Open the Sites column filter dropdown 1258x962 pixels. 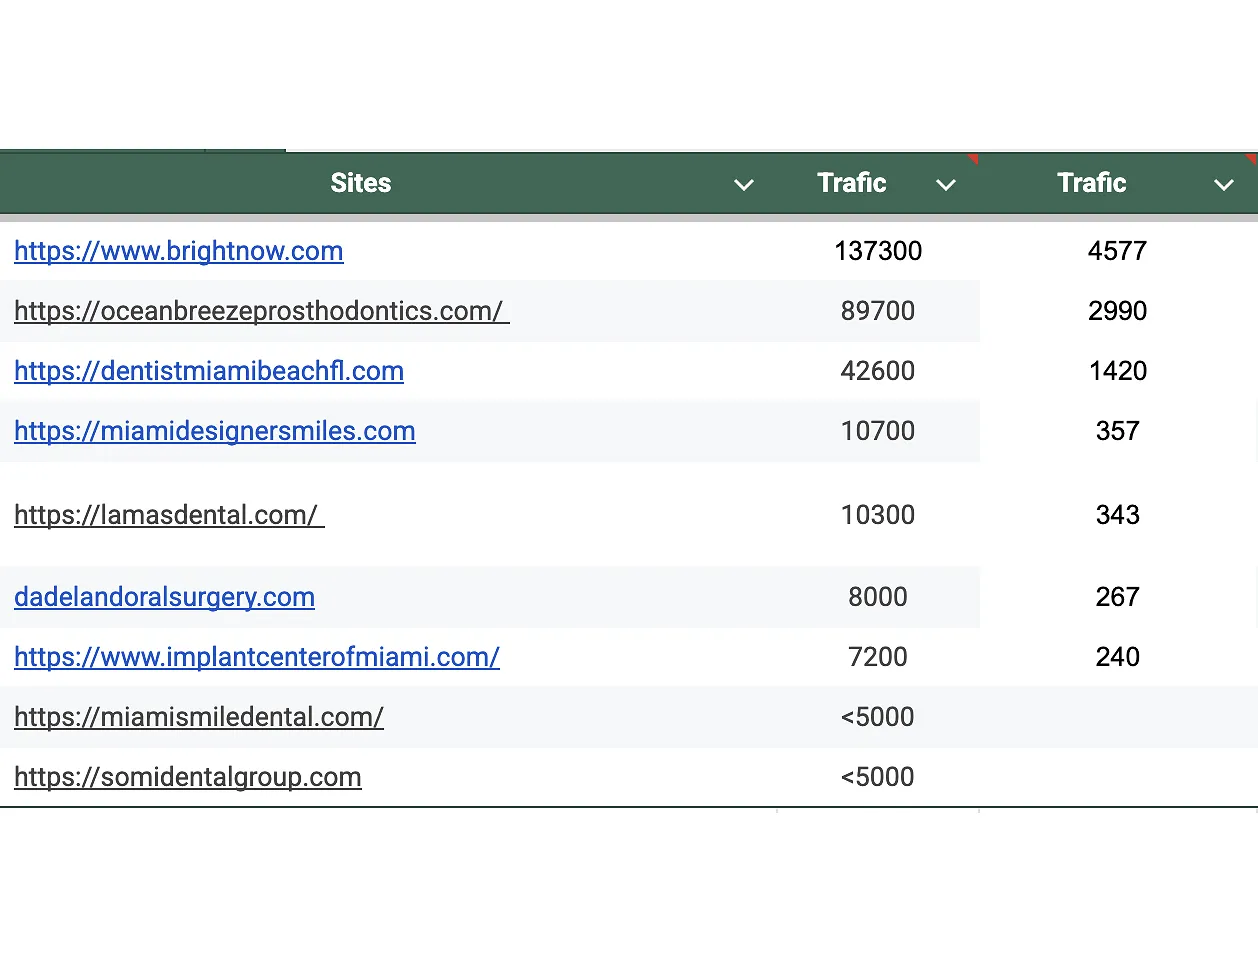point(743,184)
